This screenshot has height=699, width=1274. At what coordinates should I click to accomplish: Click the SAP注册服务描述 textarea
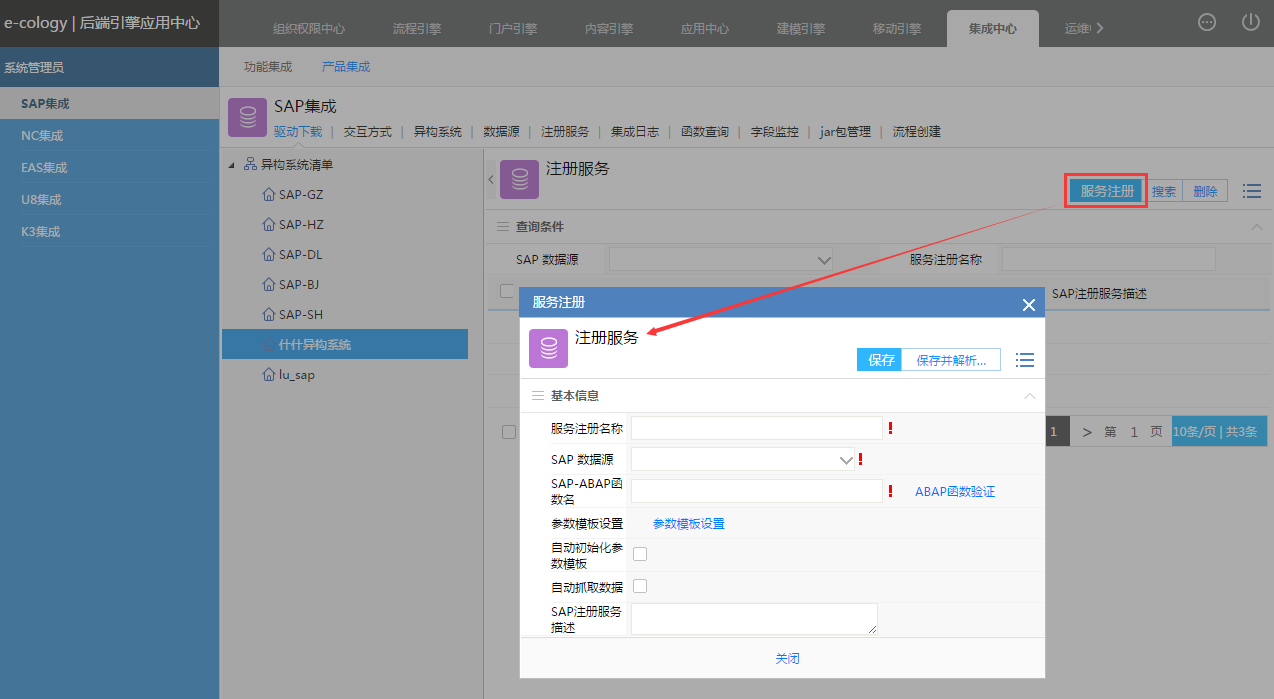click(x=754, y=618)
